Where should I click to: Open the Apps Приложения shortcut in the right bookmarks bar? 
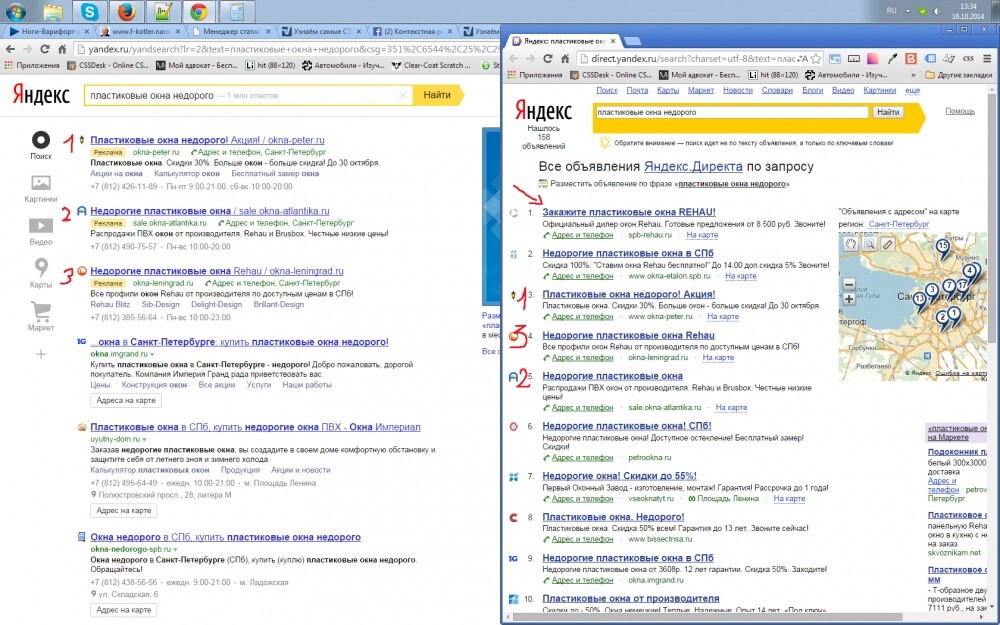pyautogui.click(x=535, y=75)
